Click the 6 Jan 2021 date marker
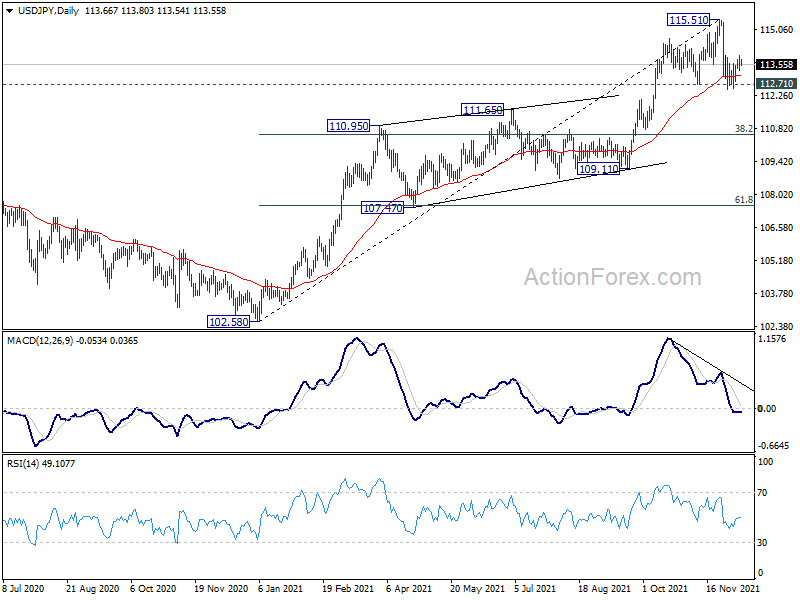This screenshot has height=600, width=800. [281, 589]
